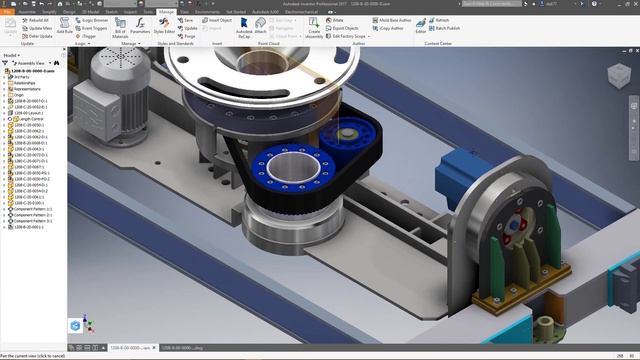Click the Save icon in the quick access toolbar
This screenshot has height=360, width=640.
click(x=33, y=4)
